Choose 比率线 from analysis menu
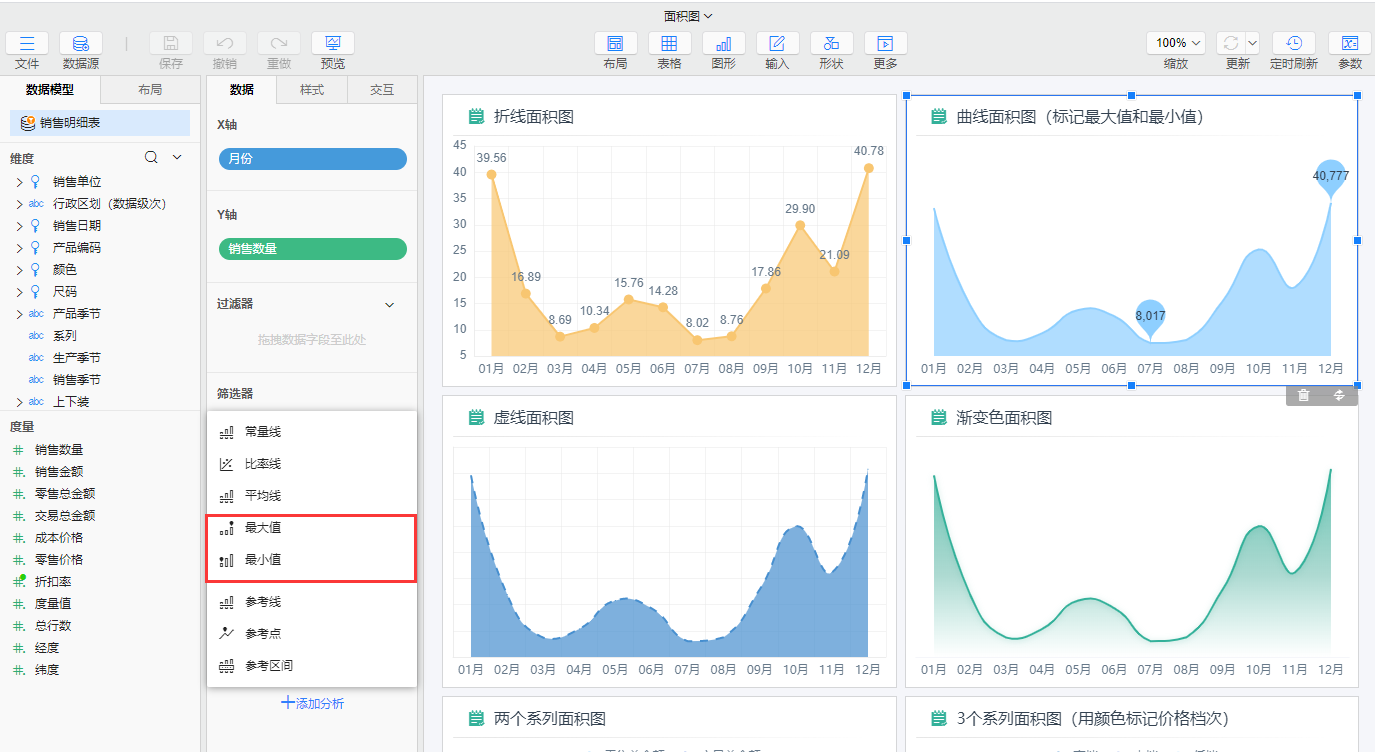 tap(311, 464)
